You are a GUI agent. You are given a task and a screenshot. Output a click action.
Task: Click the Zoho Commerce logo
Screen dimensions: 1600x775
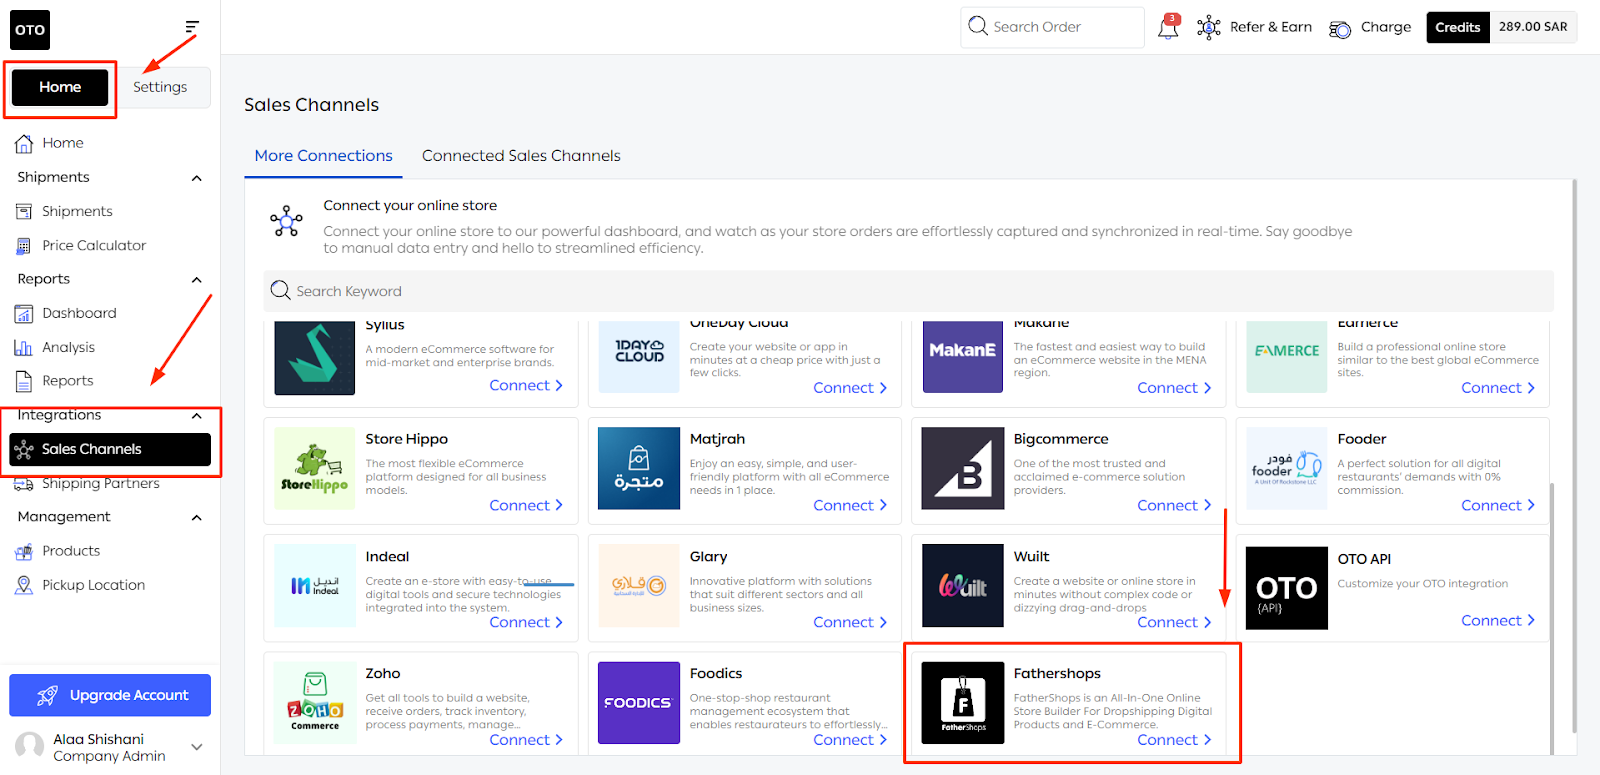pos(315,703)
